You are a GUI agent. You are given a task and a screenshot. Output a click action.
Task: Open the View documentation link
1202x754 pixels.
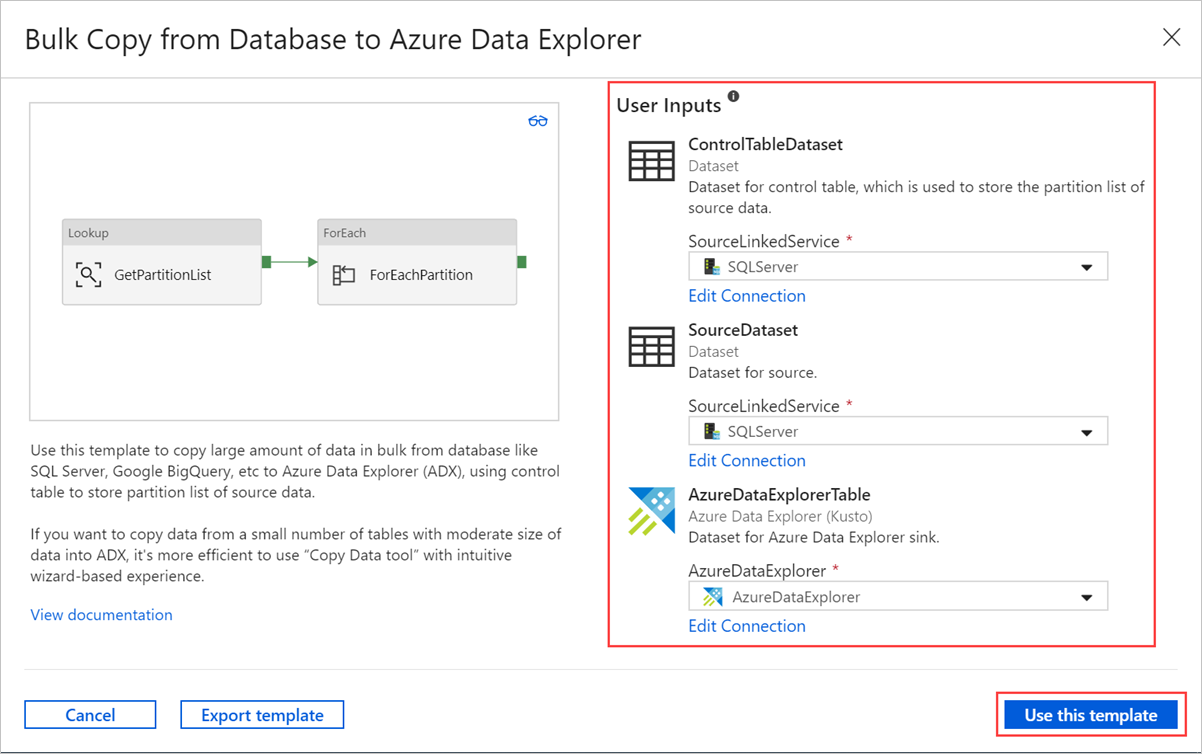click(x=101, y=614)
